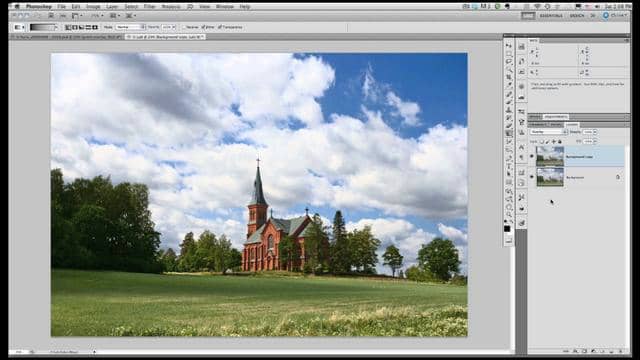
Task: Click the delete layer trash icon
Action: pyautogui.click(x=621, y=351)
